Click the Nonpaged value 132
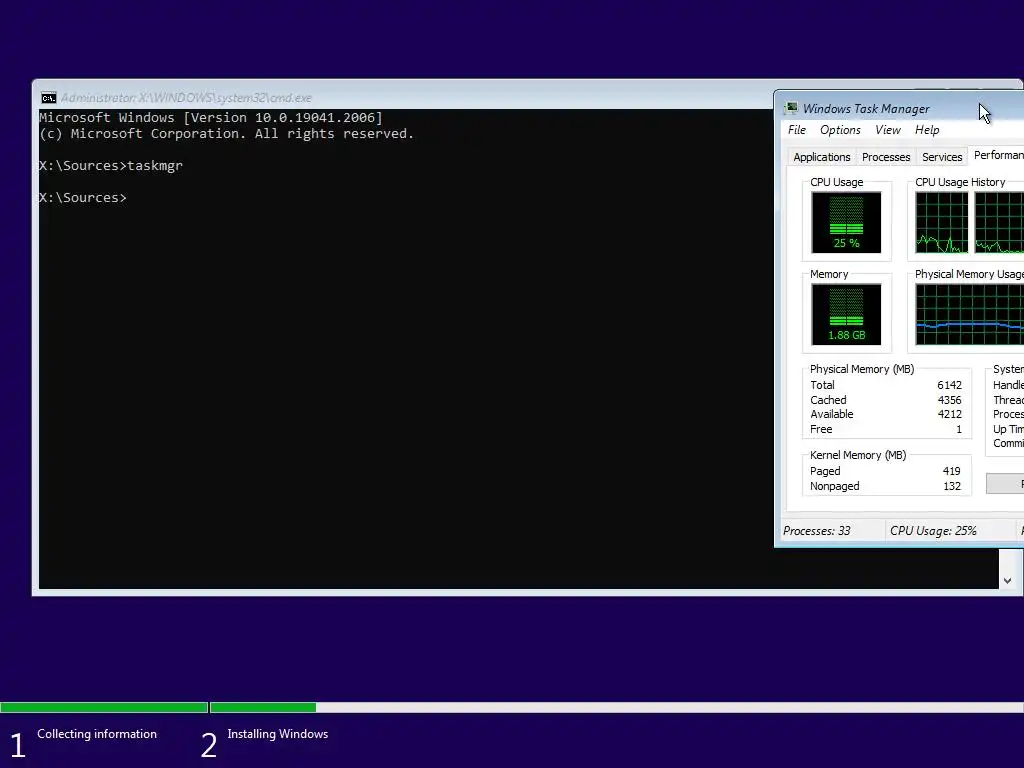The height and width of the screenshot is (768, 1024). pyautogui.click(x=952, y=487)
